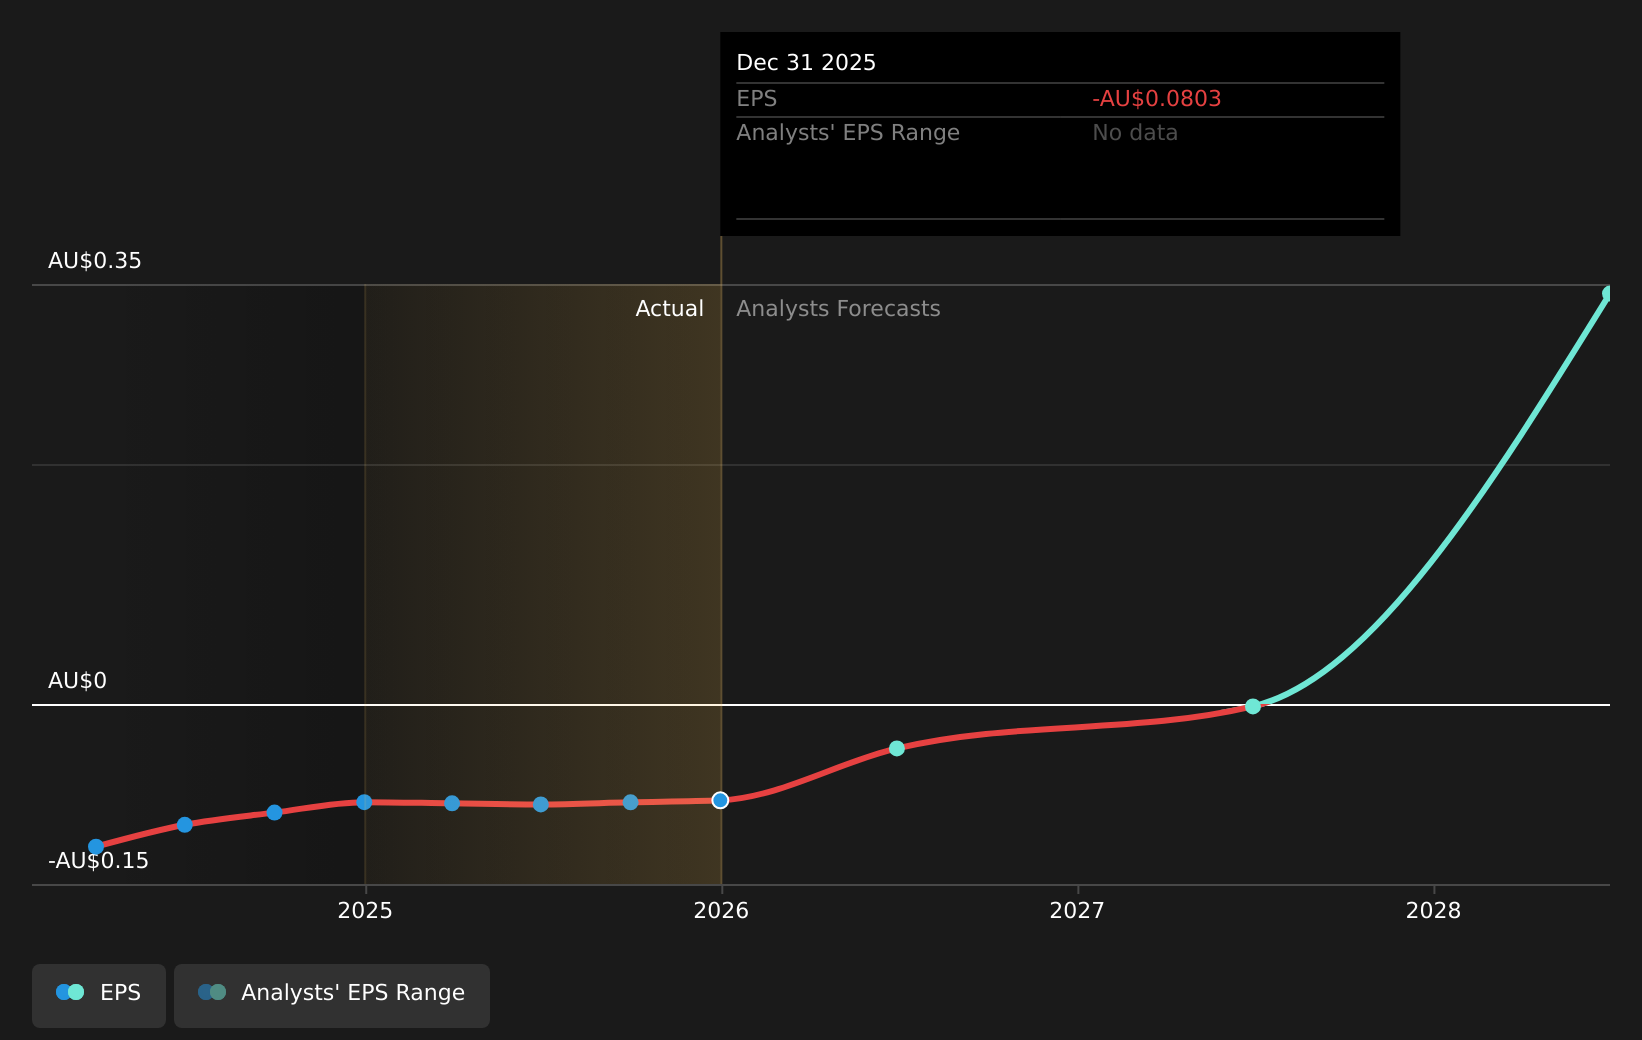
Task: Click the 'Actual' section label
Action: coord(670,309)
